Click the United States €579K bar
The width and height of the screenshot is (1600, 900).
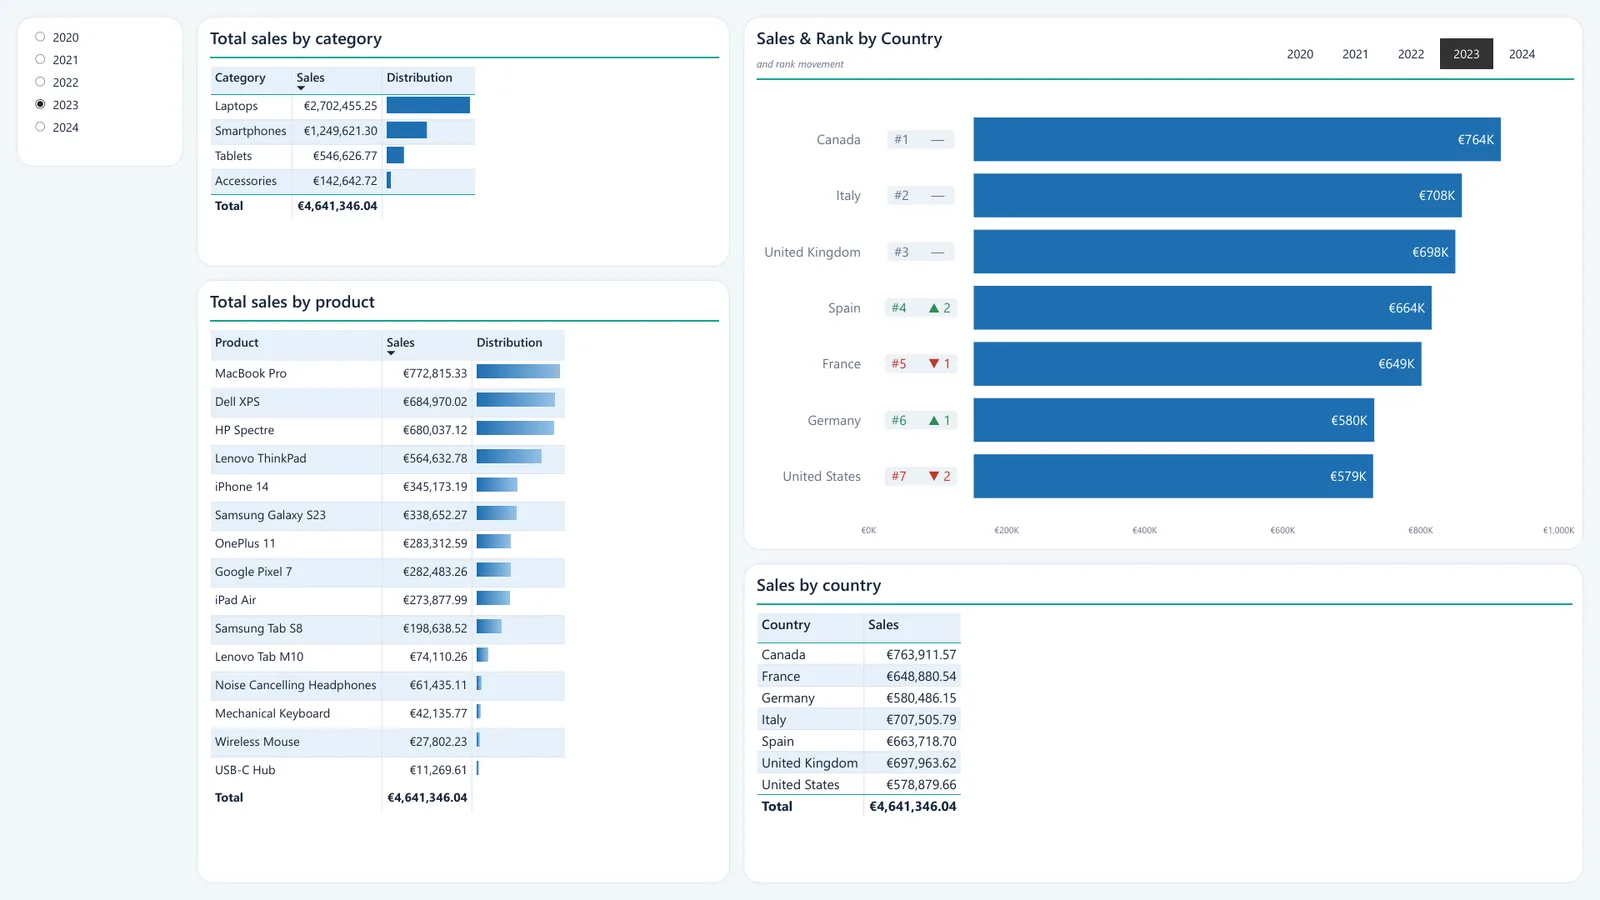coord(1173,476)
